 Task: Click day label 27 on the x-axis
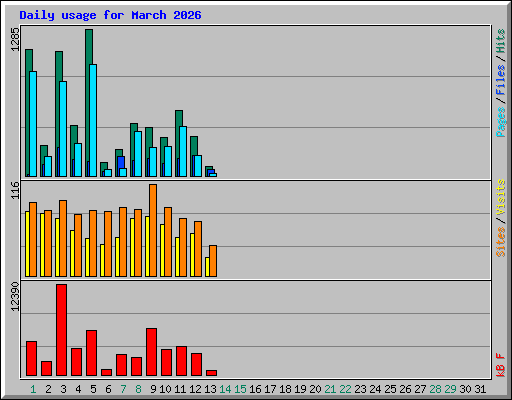click(420, 389)
